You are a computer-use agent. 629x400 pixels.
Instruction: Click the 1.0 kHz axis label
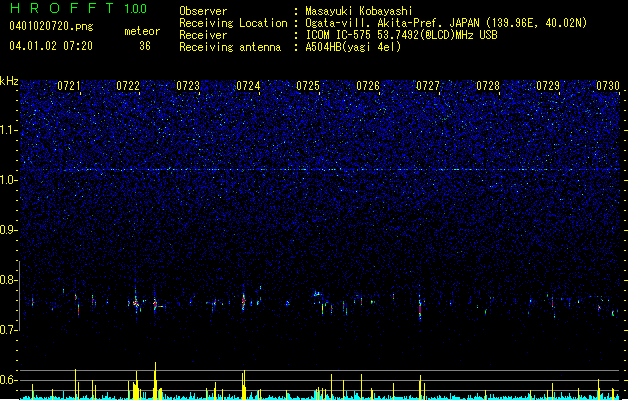coord(9,180)
